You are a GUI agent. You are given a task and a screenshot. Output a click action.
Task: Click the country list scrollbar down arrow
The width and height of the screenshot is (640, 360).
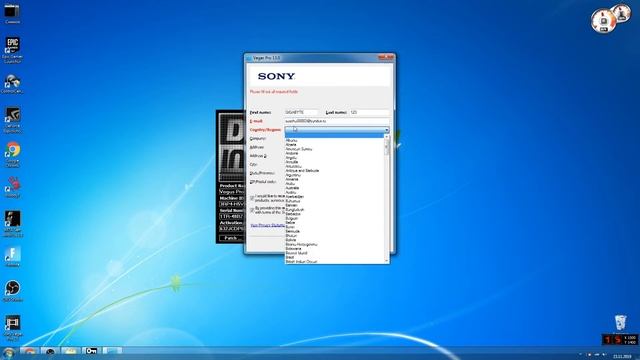coord(387,260)
